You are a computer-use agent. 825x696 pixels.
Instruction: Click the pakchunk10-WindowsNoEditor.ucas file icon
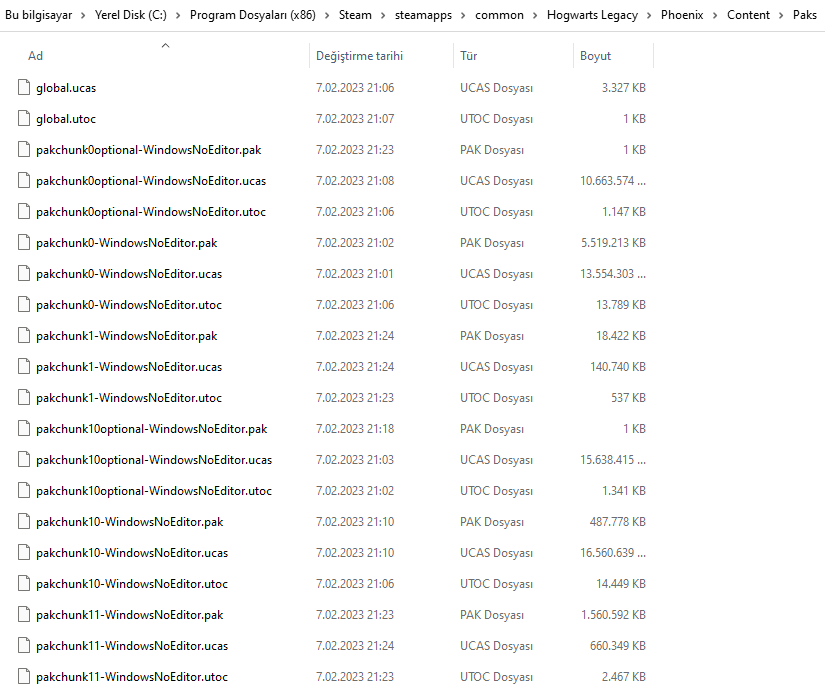24,553
